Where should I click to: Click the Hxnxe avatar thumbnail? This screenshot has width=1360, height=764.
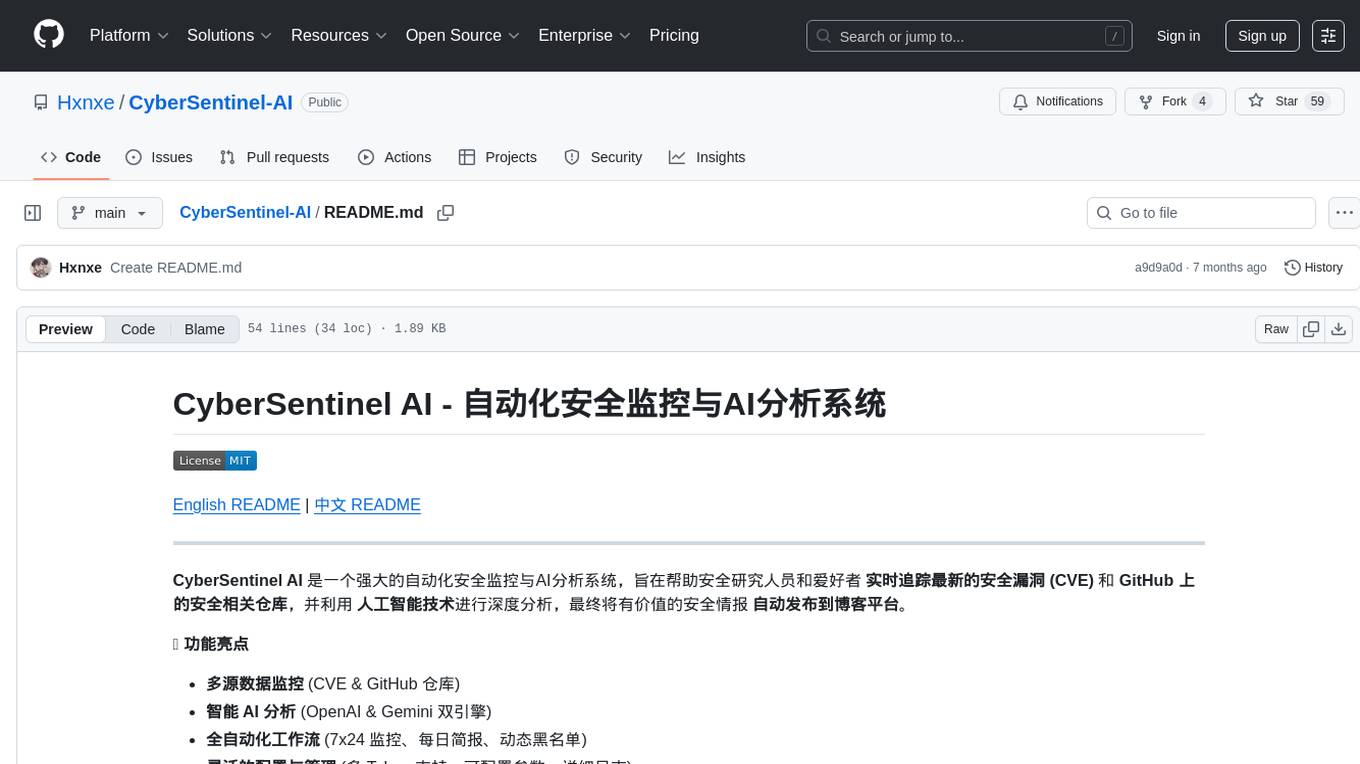(41, 268)
